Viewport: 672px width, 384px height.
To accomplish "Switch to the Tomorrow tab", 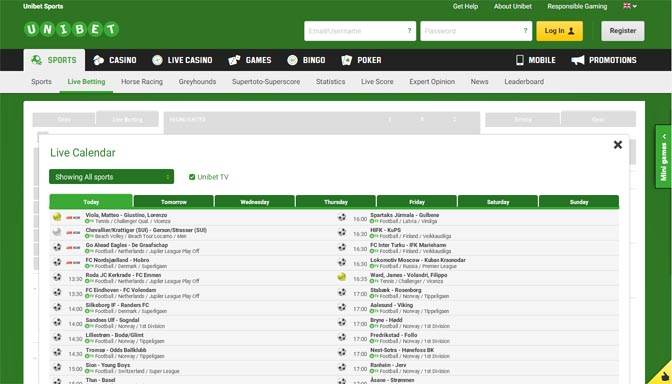I will (x=174, y=202).
